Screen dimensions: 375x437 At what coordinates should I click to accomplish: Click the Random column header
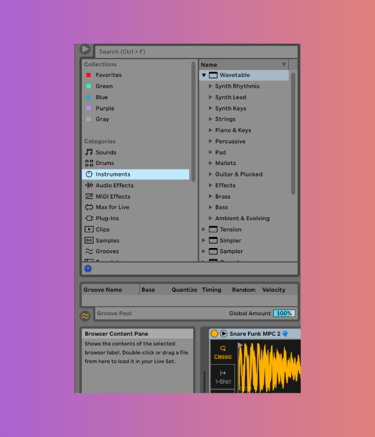coord(243,290)
